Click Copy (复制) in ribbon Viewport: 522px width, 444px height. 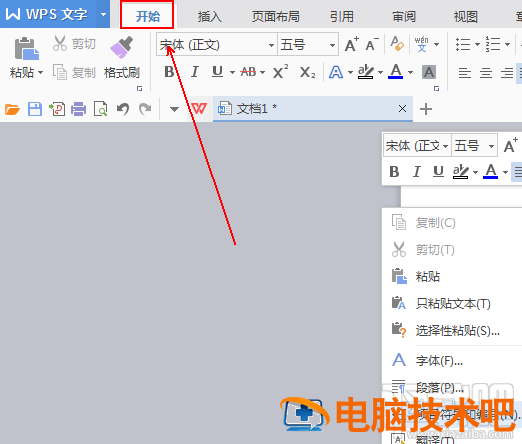[x=74, y=72]
